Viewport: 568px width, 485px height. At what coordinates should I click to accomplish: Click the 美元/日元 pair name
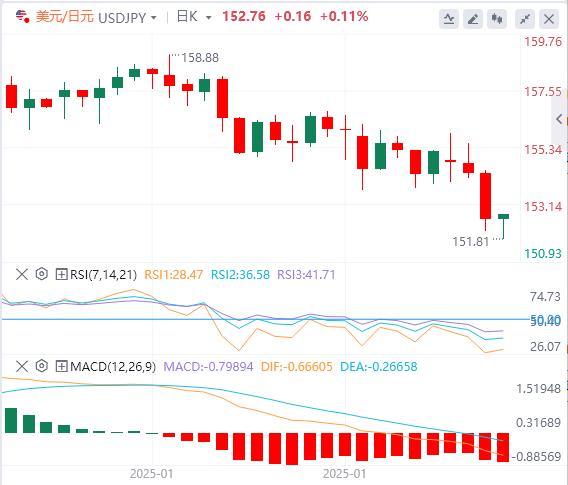pyautogui.click(x=65, y=17)
